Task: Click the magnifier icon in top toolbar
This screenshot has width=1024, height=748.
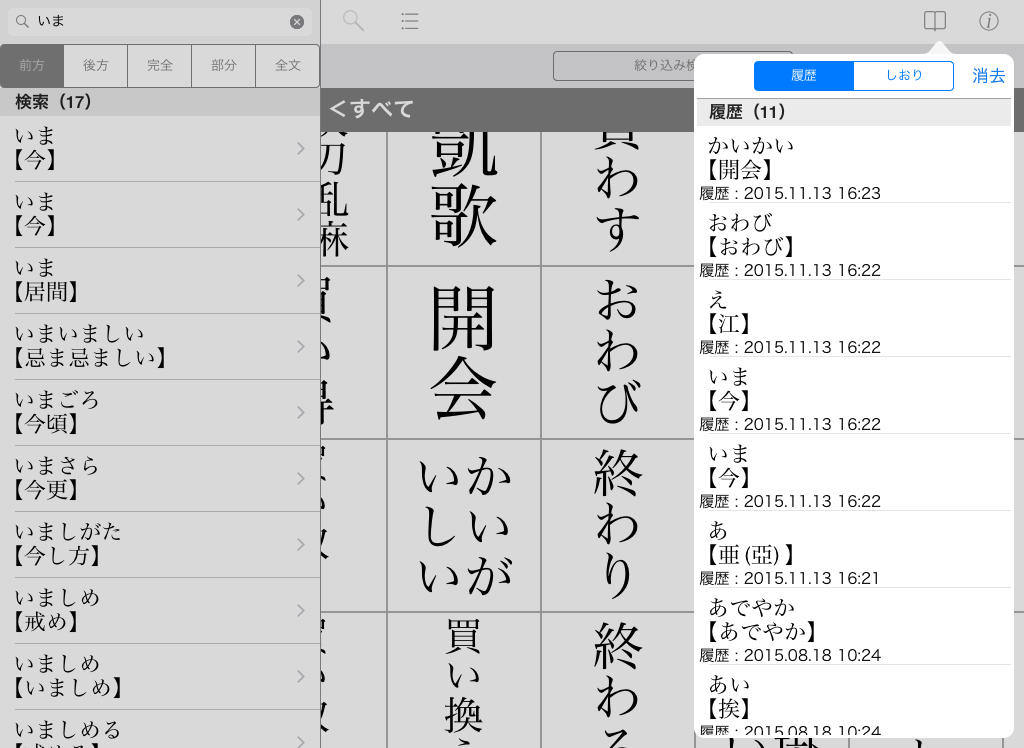Action: 353,21
